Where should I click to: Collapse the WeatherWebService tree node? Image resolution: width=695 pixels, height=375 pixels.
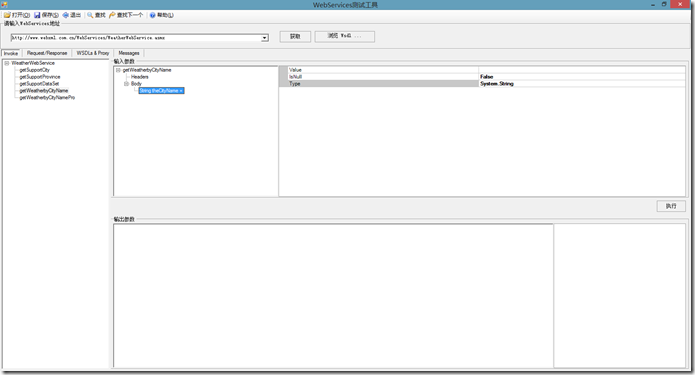7,63
